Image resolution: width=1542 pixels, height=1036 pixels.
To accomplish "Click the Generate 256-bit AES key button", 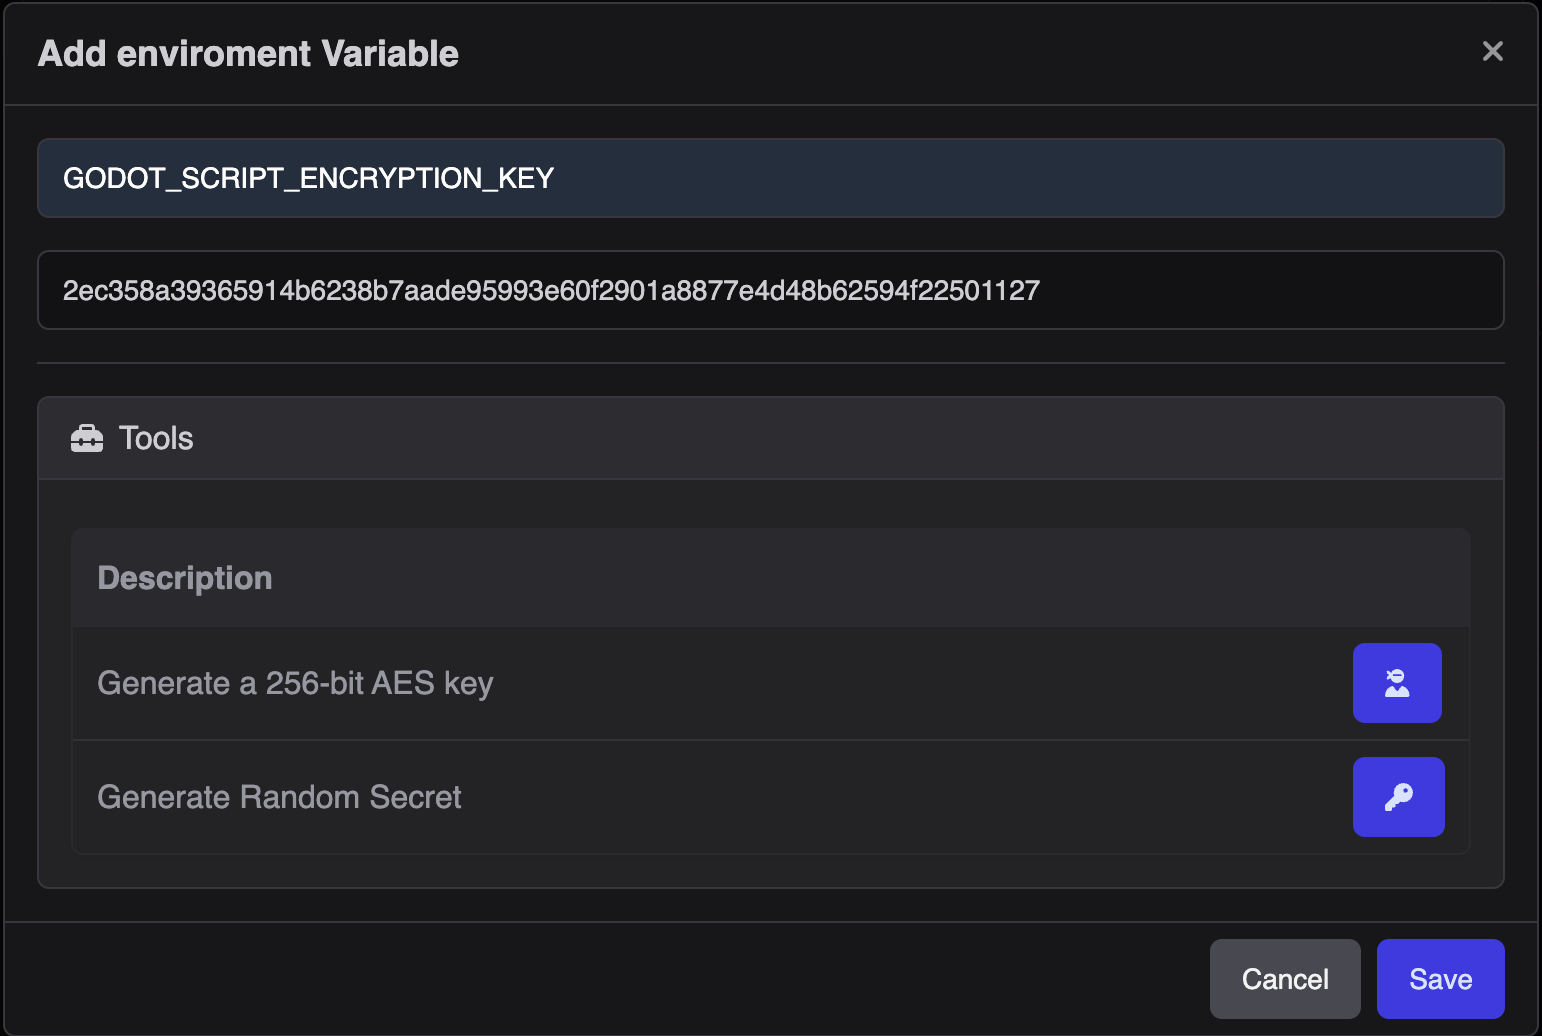I will tap(1397, 683).
